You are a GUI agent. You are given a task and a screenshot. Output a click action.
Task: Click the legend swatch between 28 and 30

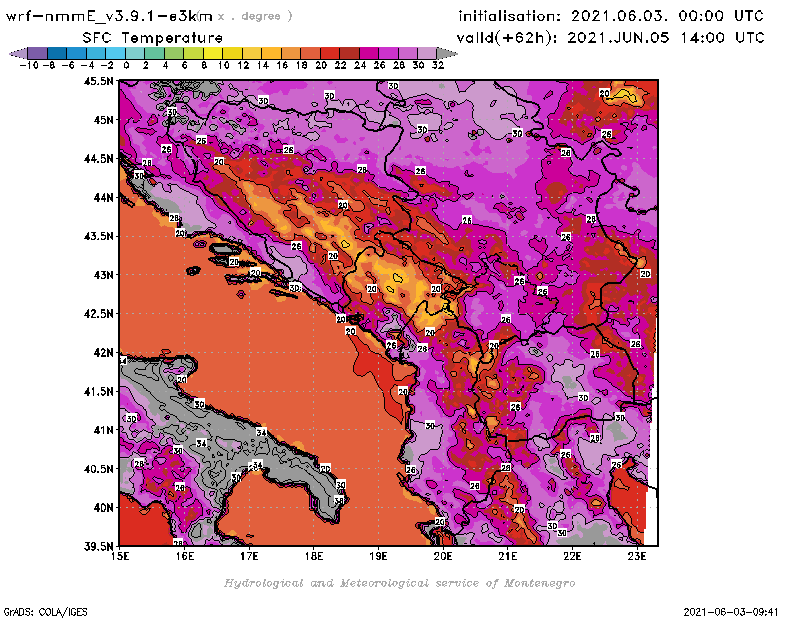(x=407, y=53)
